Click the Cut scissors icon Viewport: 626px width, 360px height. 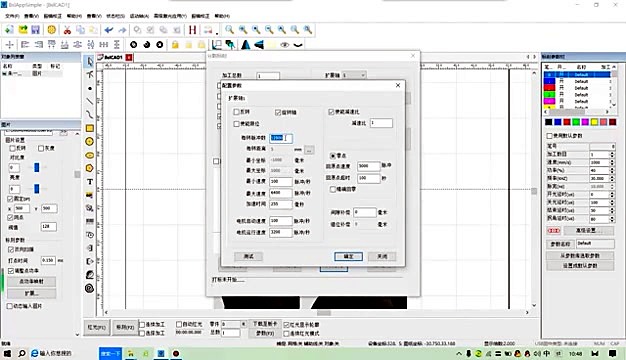click(x=67, y=30)
